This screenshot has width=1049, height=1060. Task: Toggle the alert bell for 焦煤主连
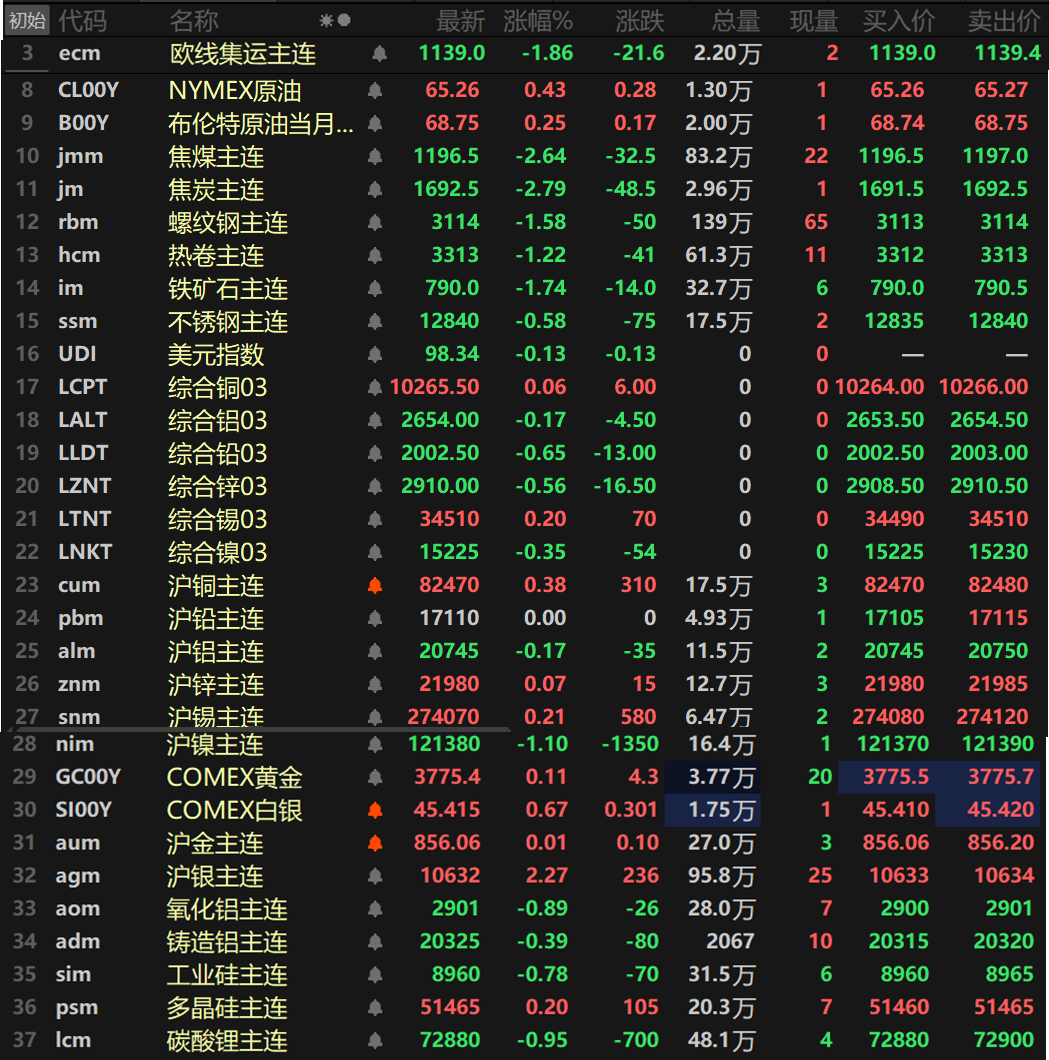(375, 157)
